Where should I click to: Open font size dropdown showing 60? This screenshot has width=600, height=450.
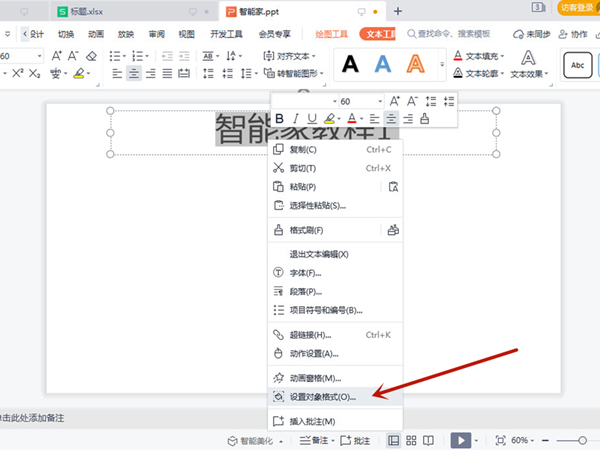tap(380, 102)
